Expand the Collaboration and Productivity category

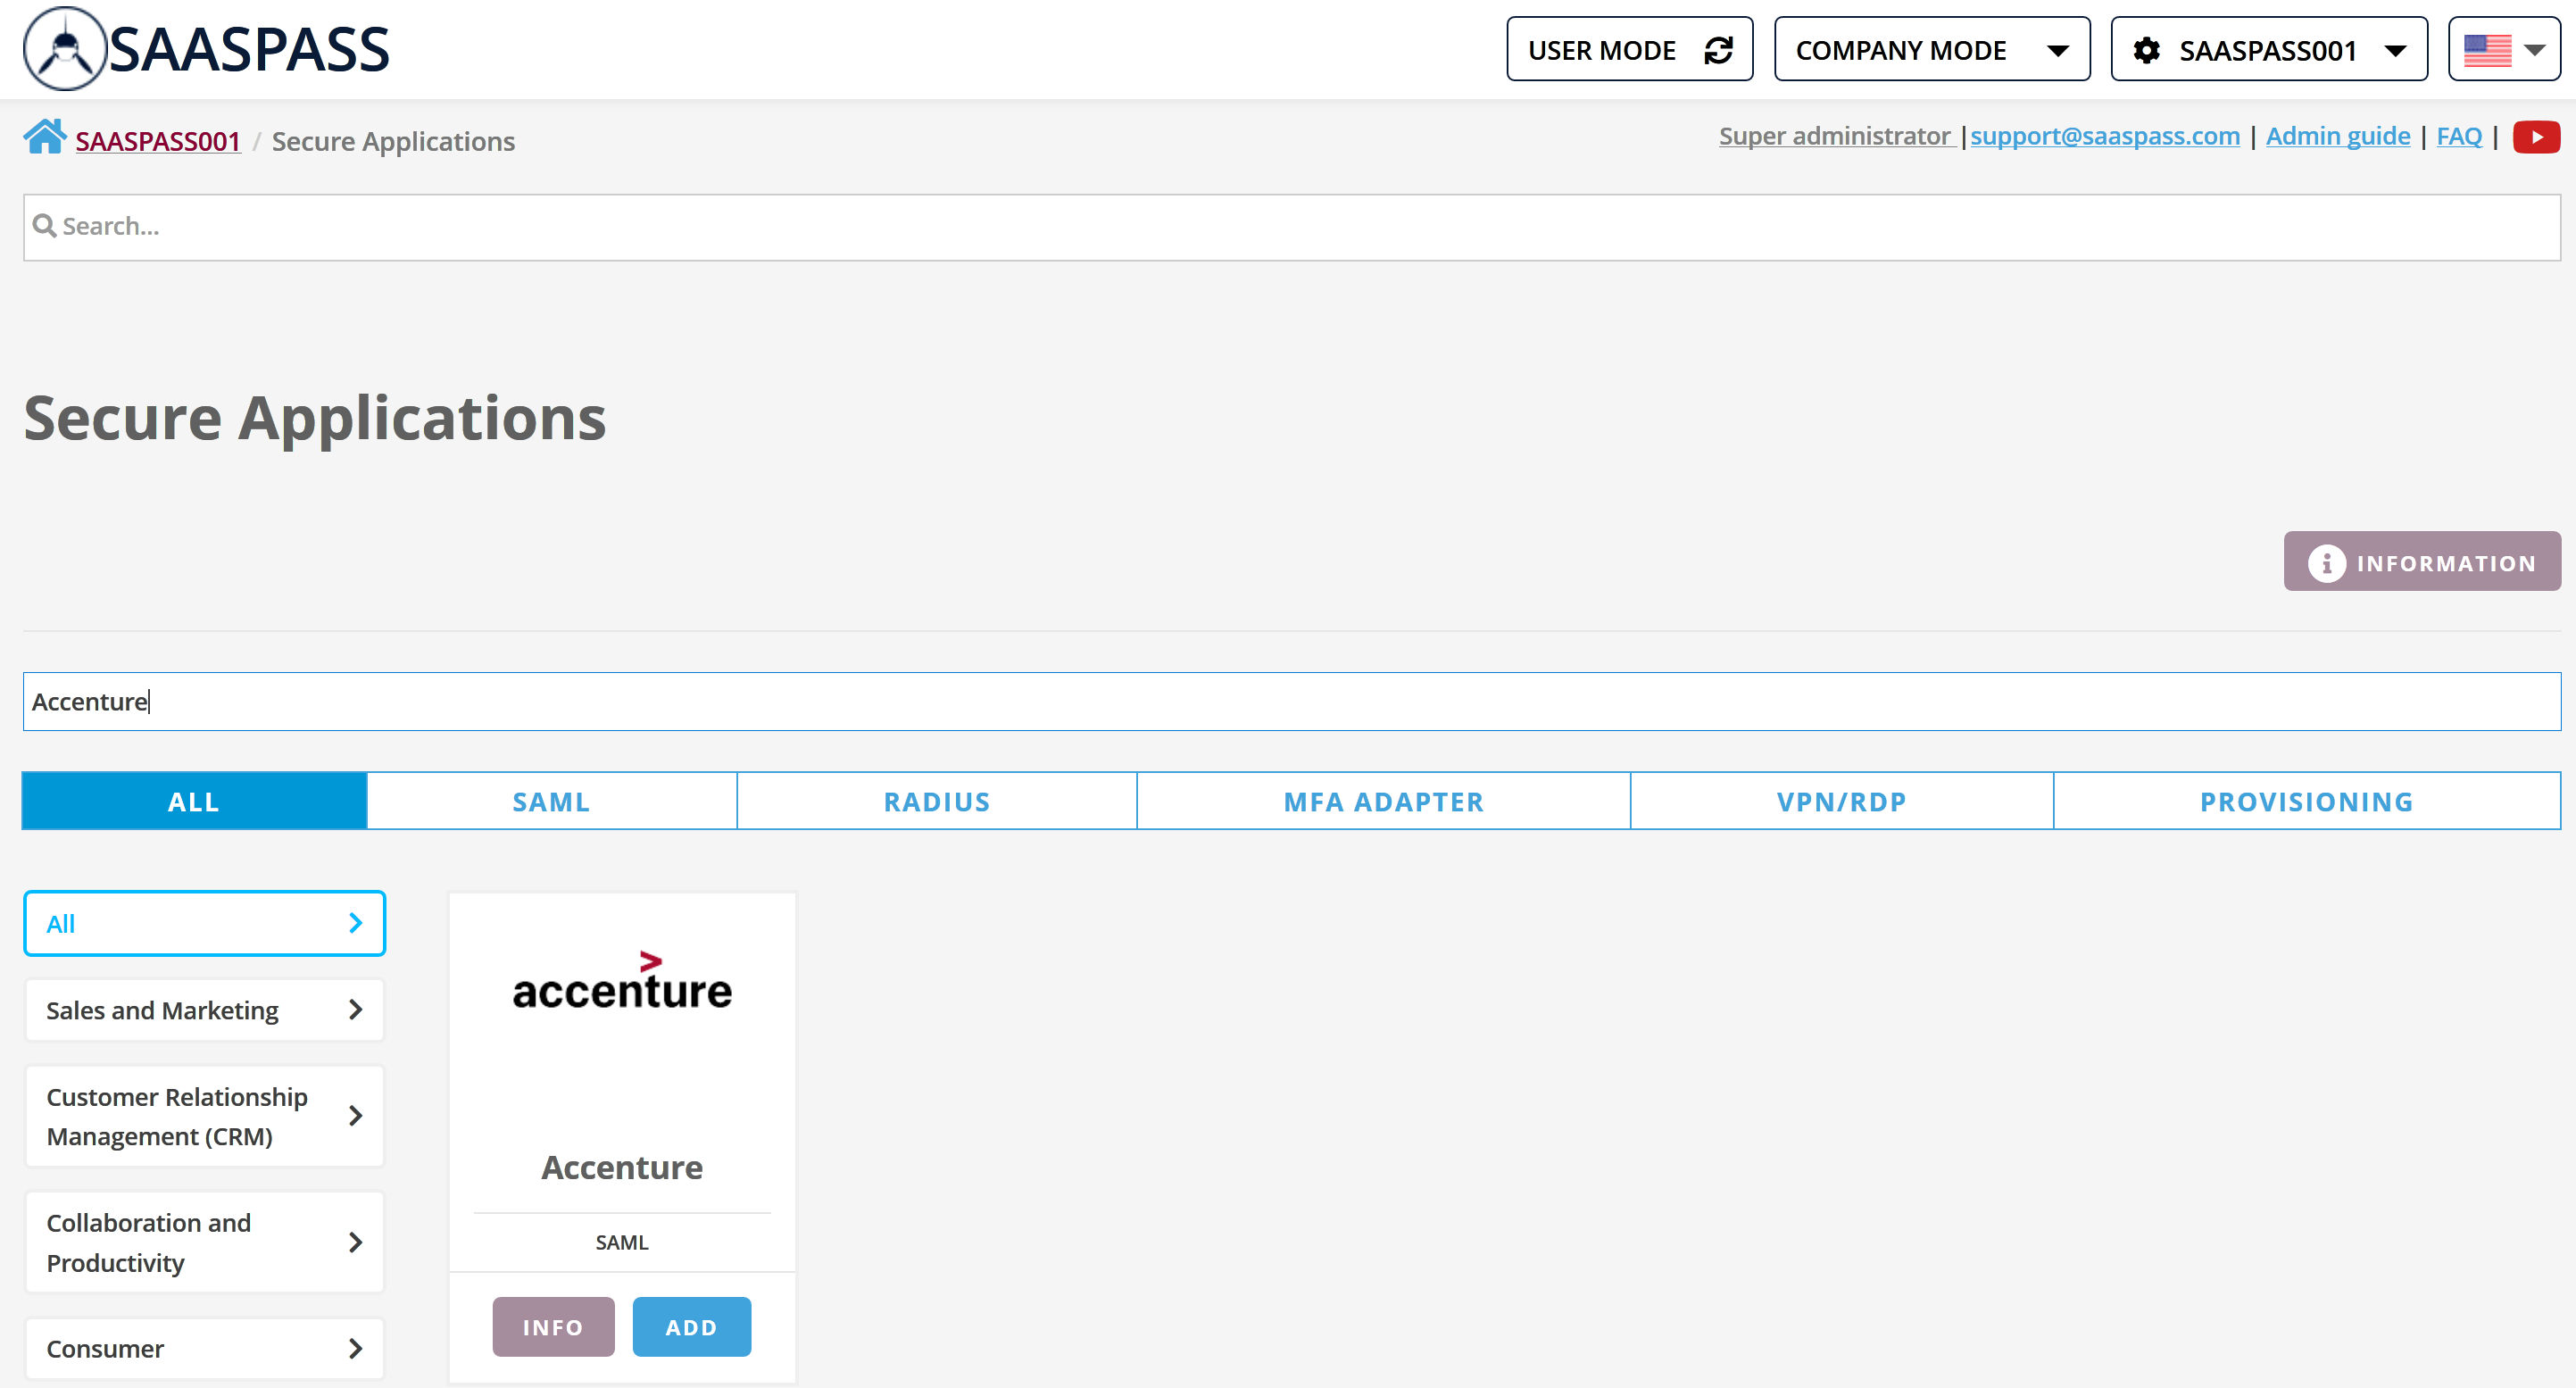[204, 1242]
